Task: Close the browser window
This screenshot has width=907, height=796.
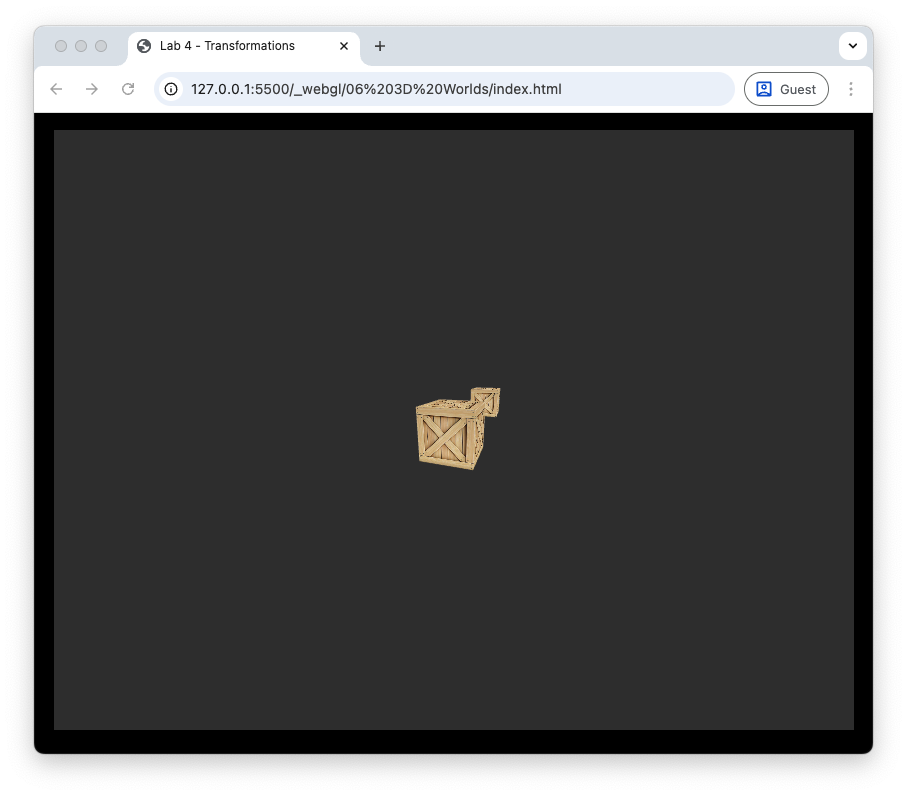Action: [x=61, y=46]
